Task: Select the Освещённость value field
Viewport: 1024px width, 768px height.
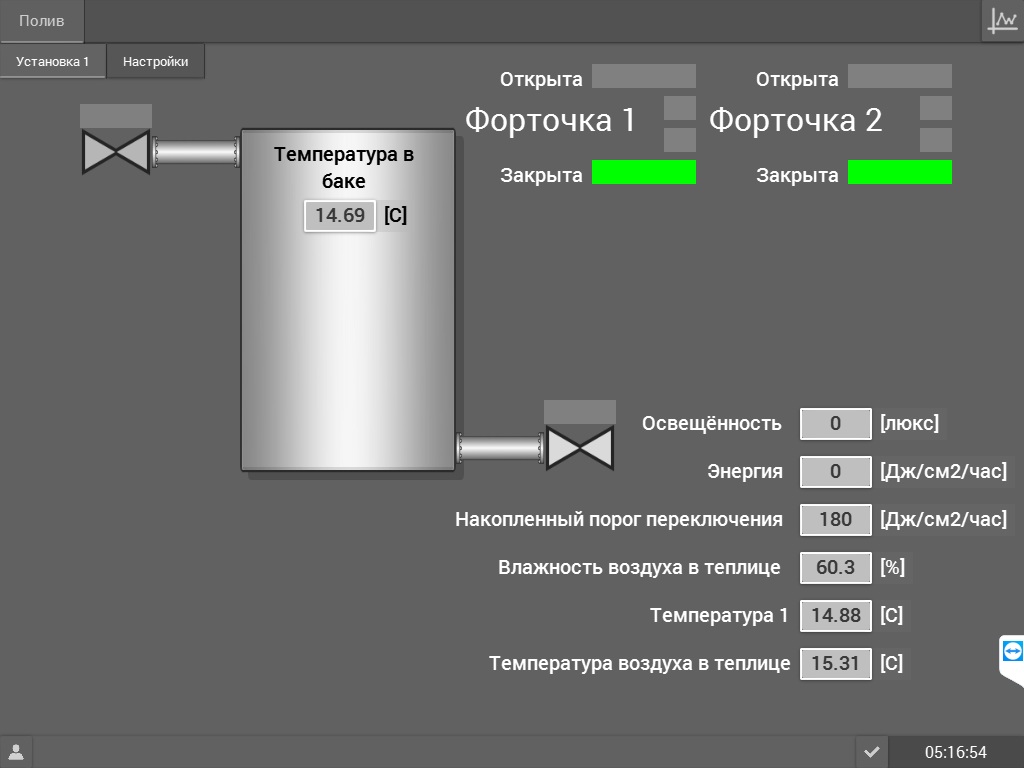Action: [x=835, y=423]
